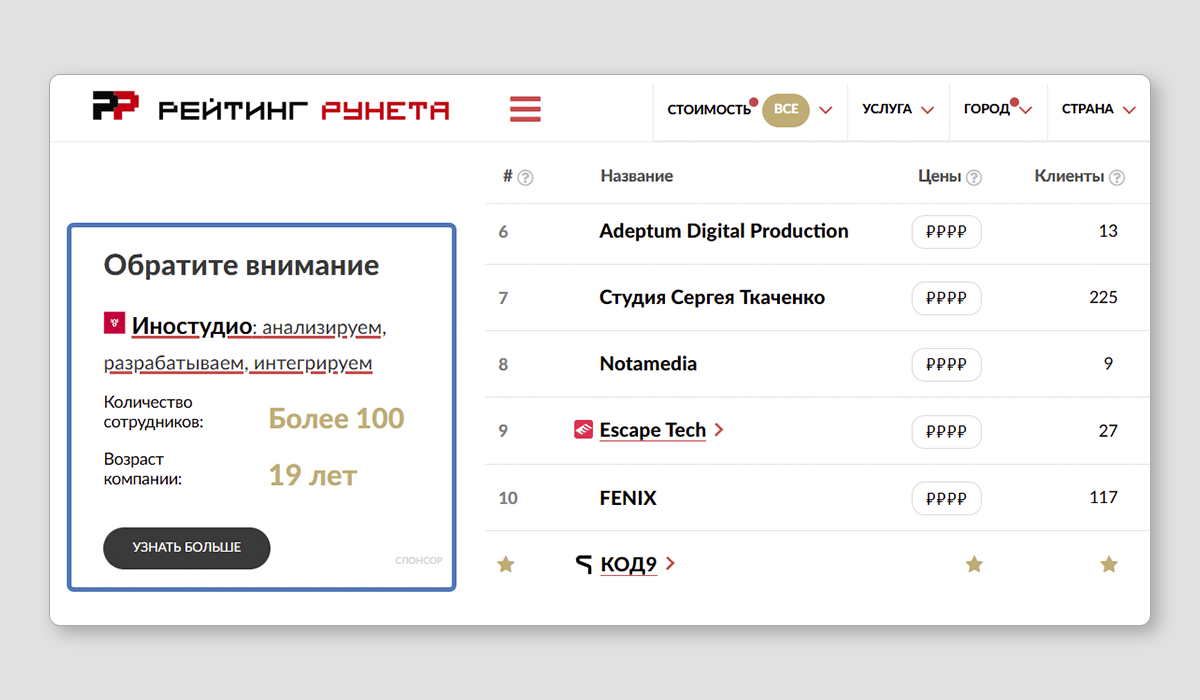Click the price badge in Notamedia row
1200x700 pixels.
[x=946, y=365]
